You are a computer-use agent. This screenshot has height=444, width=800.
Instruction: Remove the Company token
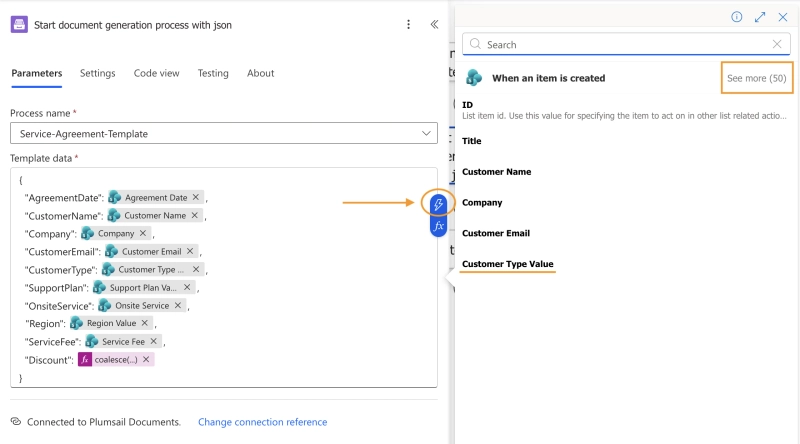coord(143,233)
